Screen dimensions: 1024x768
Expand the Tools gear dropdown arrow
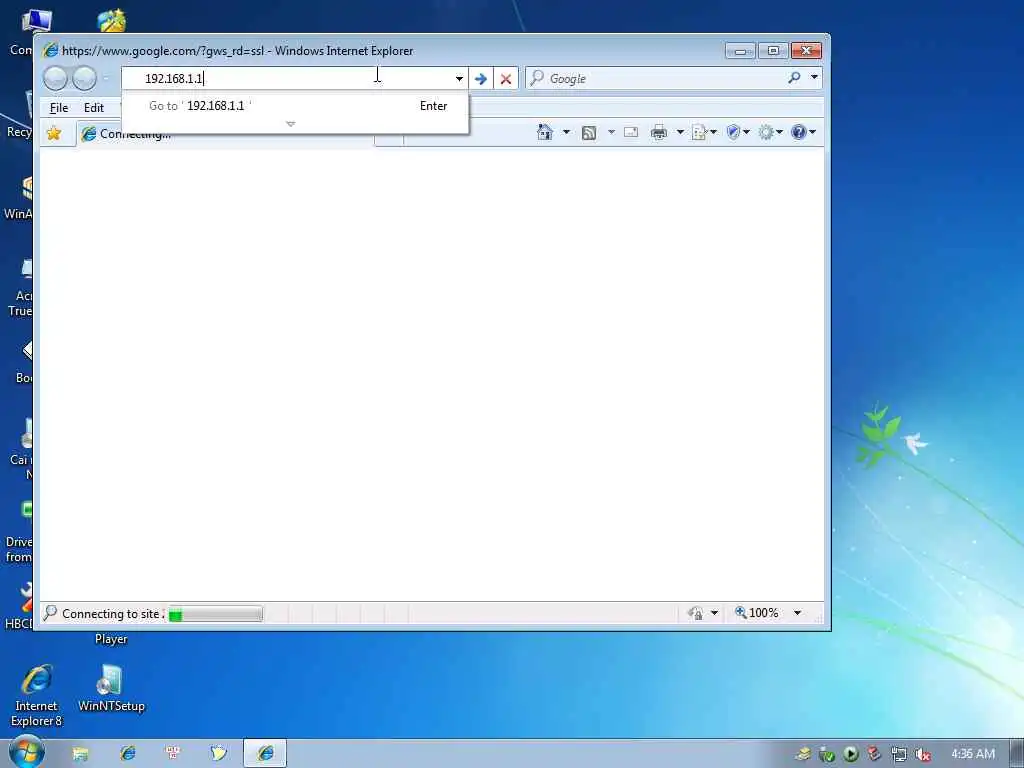[779, 133]
